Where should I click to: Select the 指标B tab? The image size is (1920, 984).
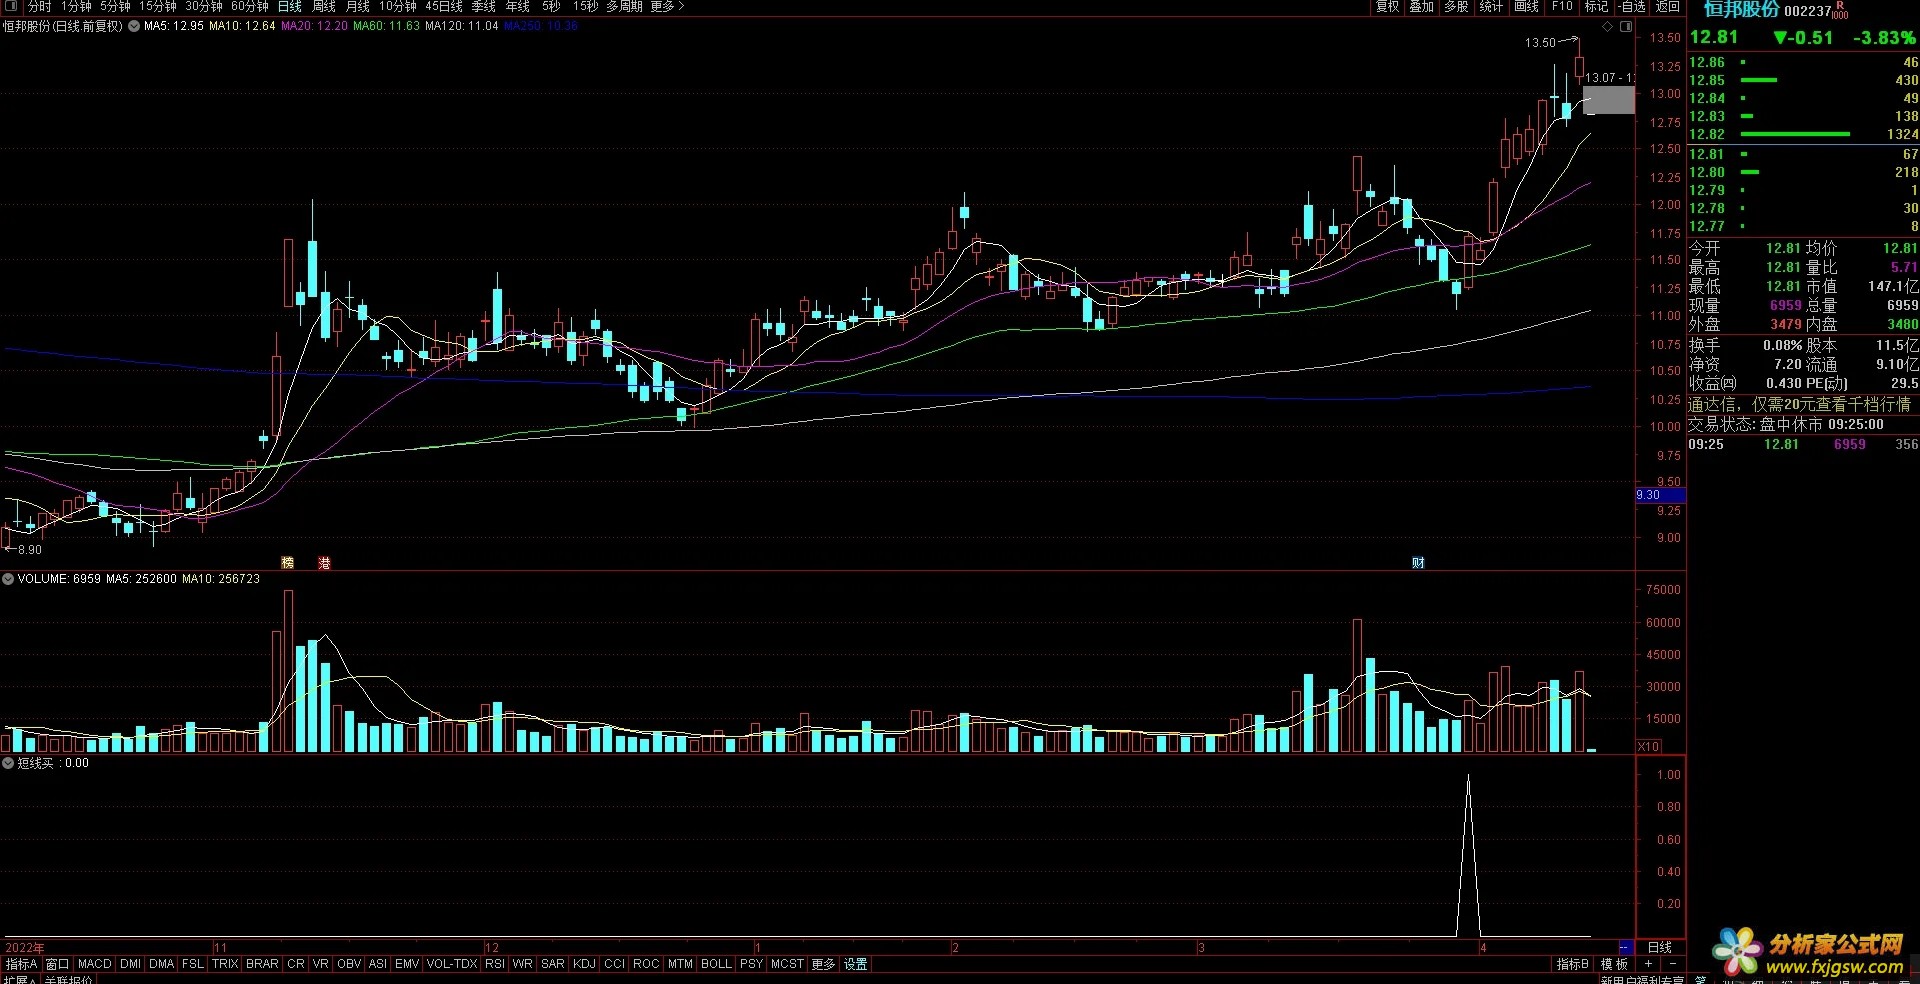(1573, 964)
